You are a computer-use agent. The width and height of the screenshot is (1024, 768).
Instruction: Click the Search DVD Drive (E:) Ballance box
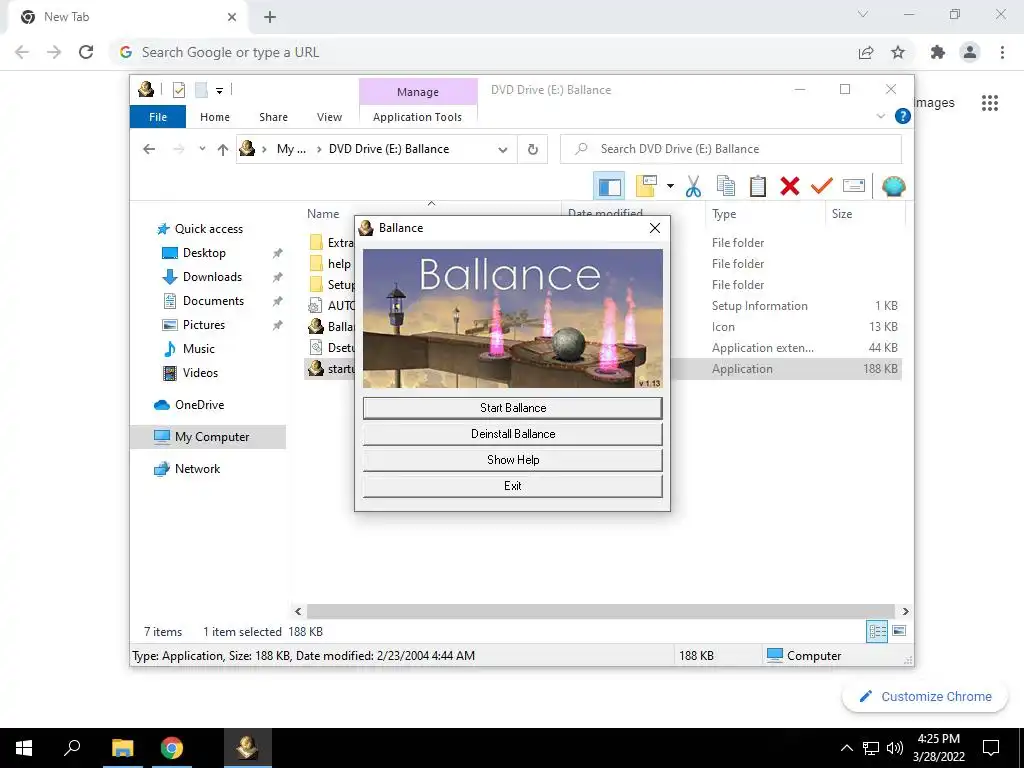click(731, 149)
